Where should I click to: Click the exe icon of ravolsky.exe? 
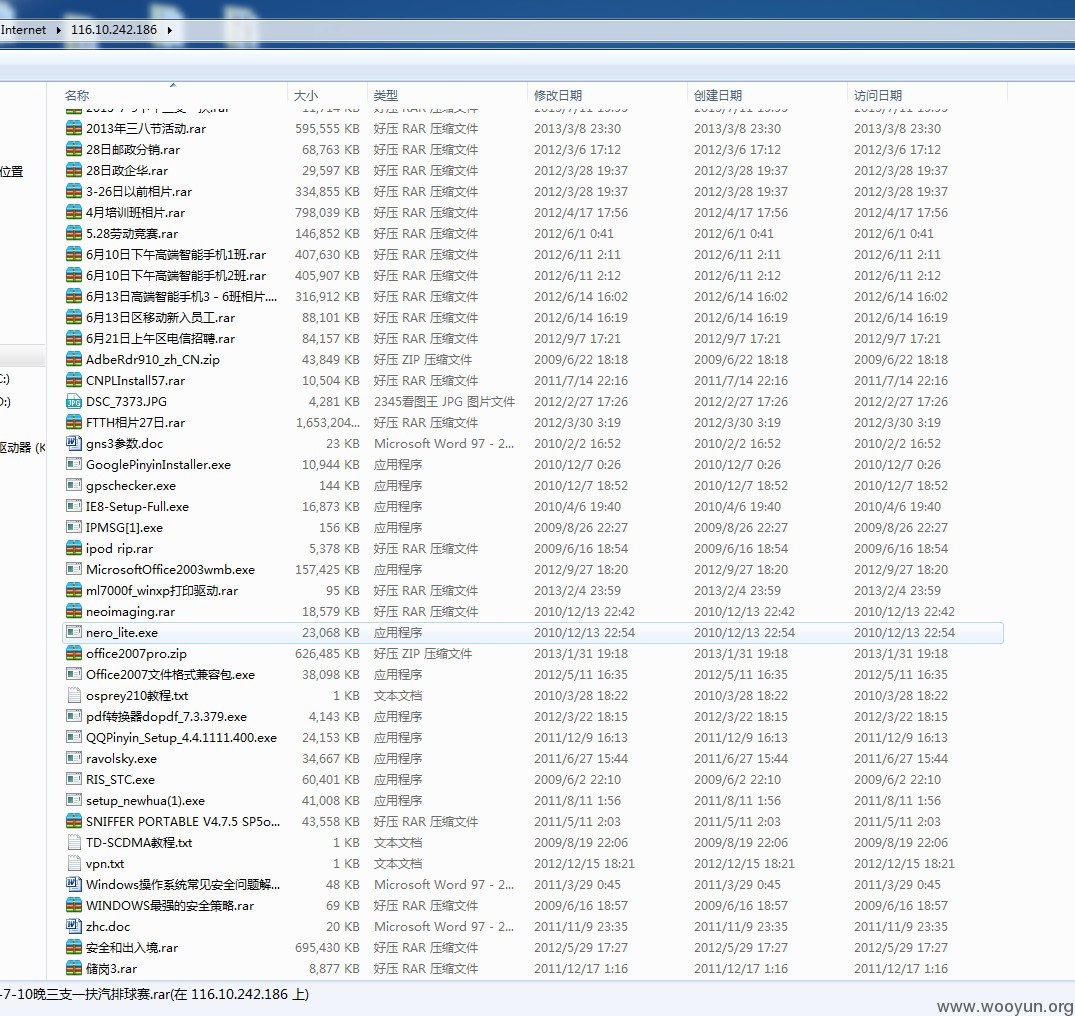click(x=73, y=758)
